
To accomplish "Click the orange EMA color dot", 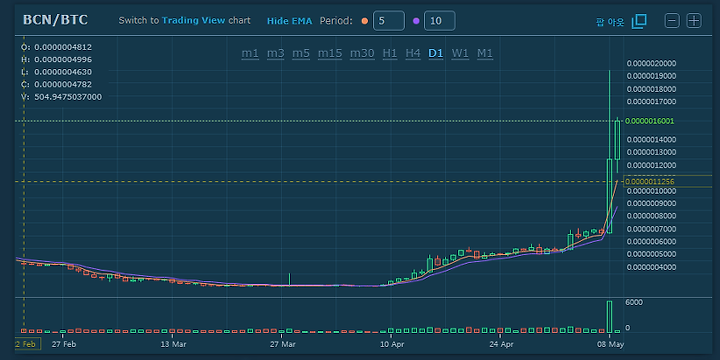I will [x=365, y=21].
